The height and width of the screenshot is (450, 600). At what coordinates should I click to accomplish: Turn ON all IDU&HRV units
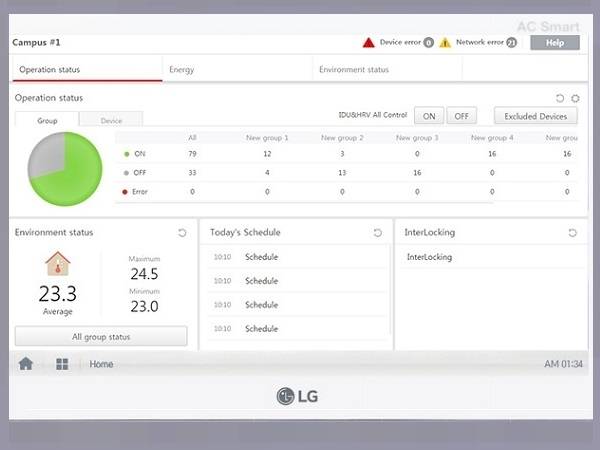429,116
